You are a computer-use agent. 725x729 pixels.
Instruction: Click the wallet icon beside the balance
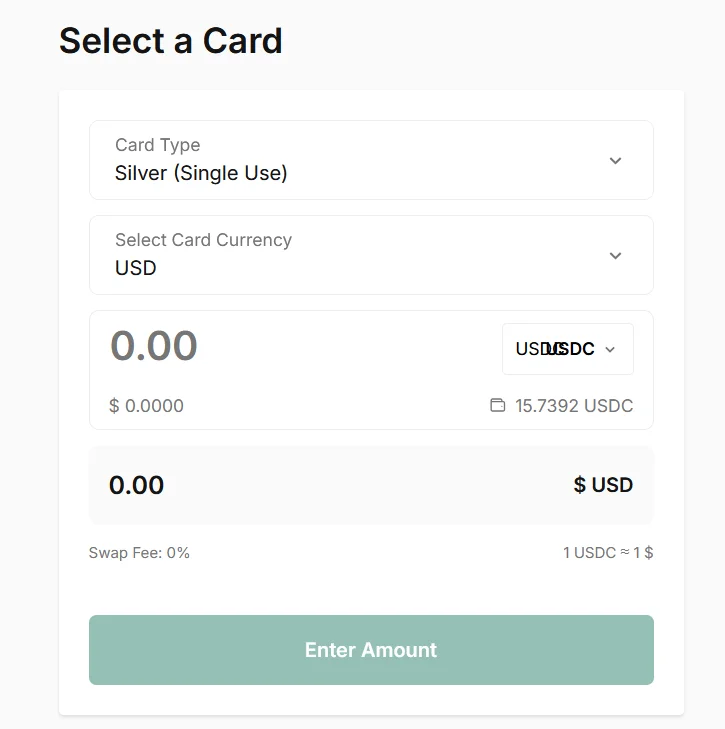pos(497,406)
